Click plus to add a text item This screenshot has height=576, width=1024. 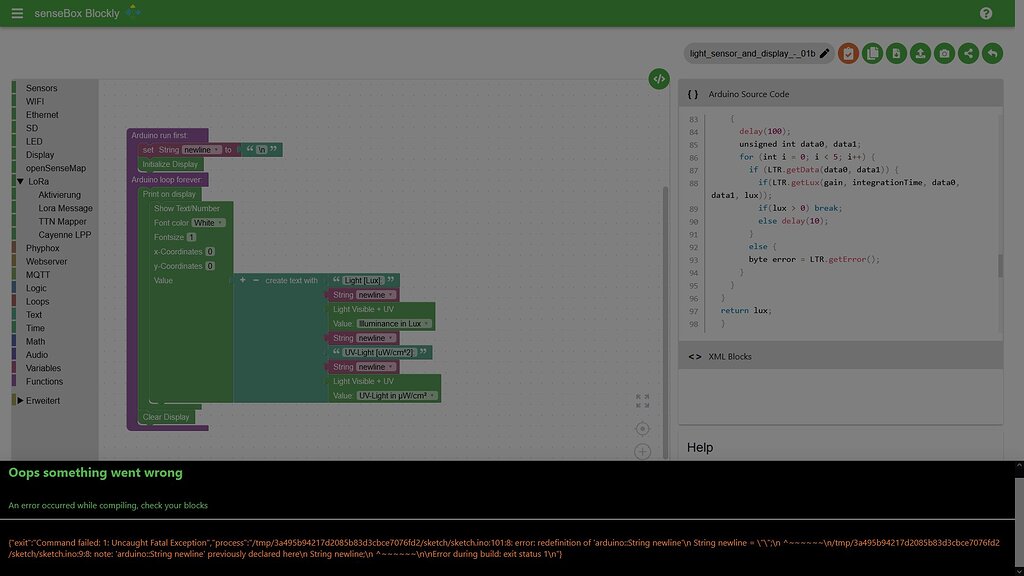click(243, 280)
